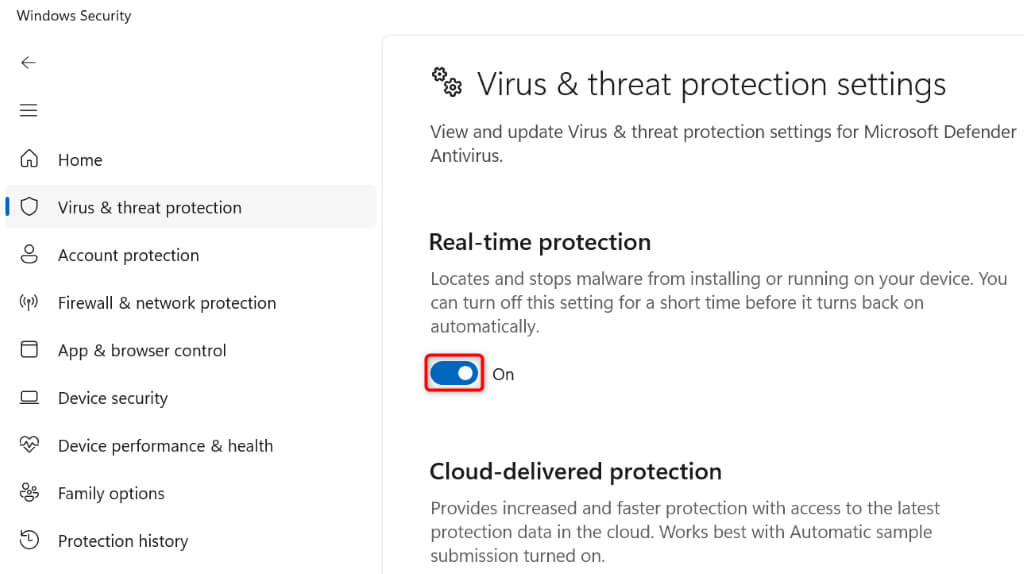This screenshot has height=574, width=1024.
Task: Turn off the Real-time protection toggle
Action: coord(454,374)
